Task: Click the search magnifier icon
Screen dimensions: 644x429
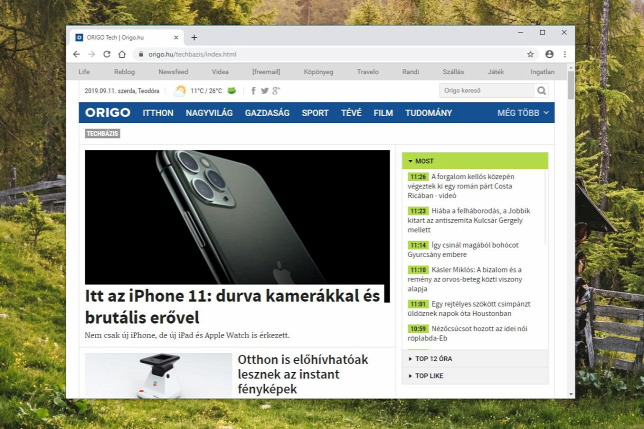Action: pos(541,91)
